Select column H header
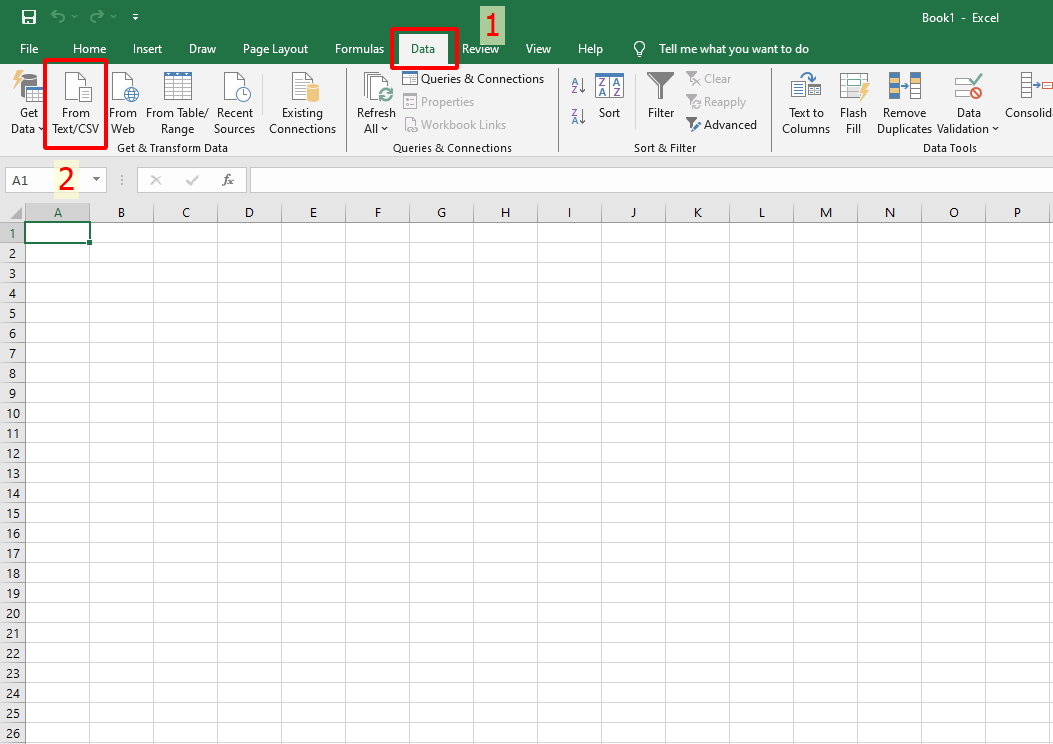Image resolution: width=1053 pixels, height=744 pixels. point(505,213)
